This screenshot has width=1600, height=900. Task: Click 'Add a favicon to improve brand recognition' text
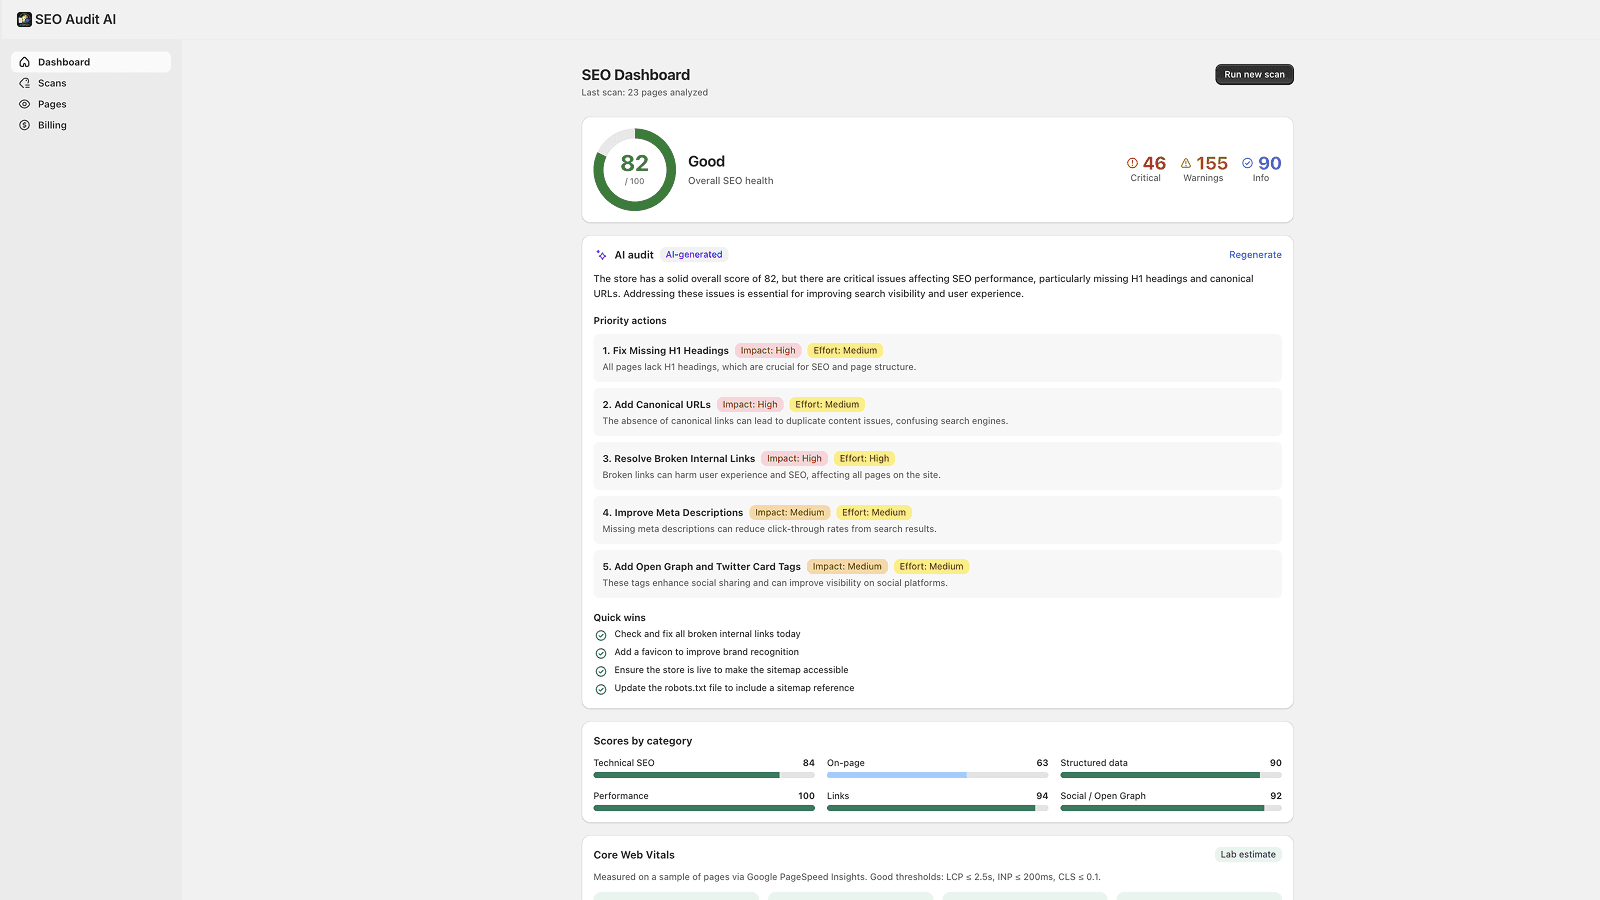(x=707, y=652)
